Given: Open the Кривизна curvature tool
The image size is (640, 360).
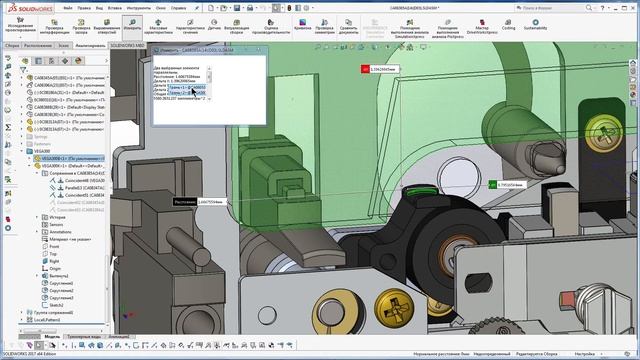Looking at the screenshot, I should pos(302,25).
